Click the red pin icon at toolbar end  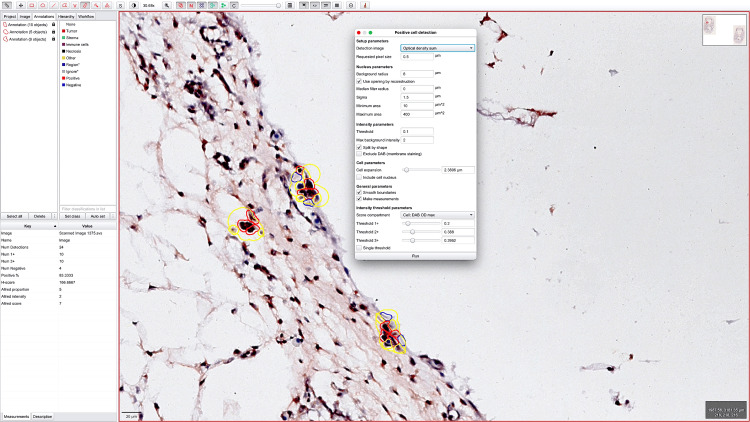364,5
